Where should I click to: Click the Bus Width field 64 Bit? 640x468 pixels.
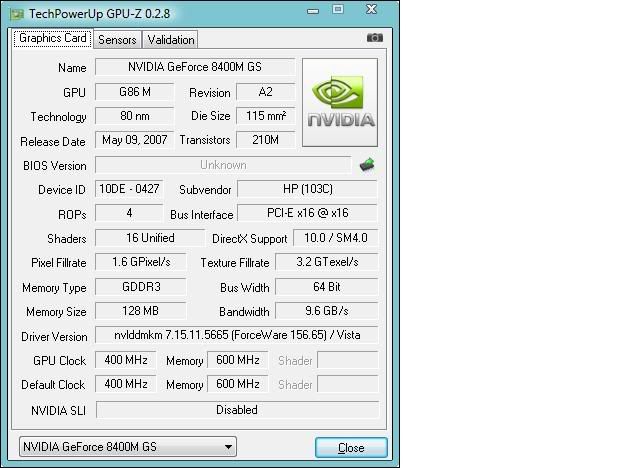point(327,287)
